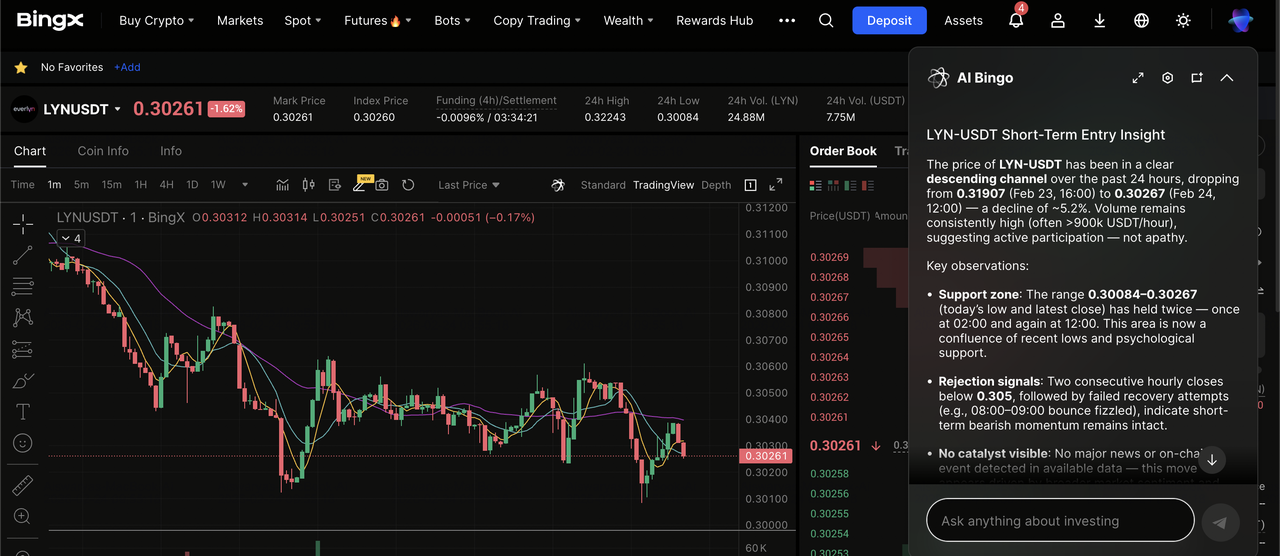
Task: Collapse the AI Bingo panel
Action: tap(1227, 78)
